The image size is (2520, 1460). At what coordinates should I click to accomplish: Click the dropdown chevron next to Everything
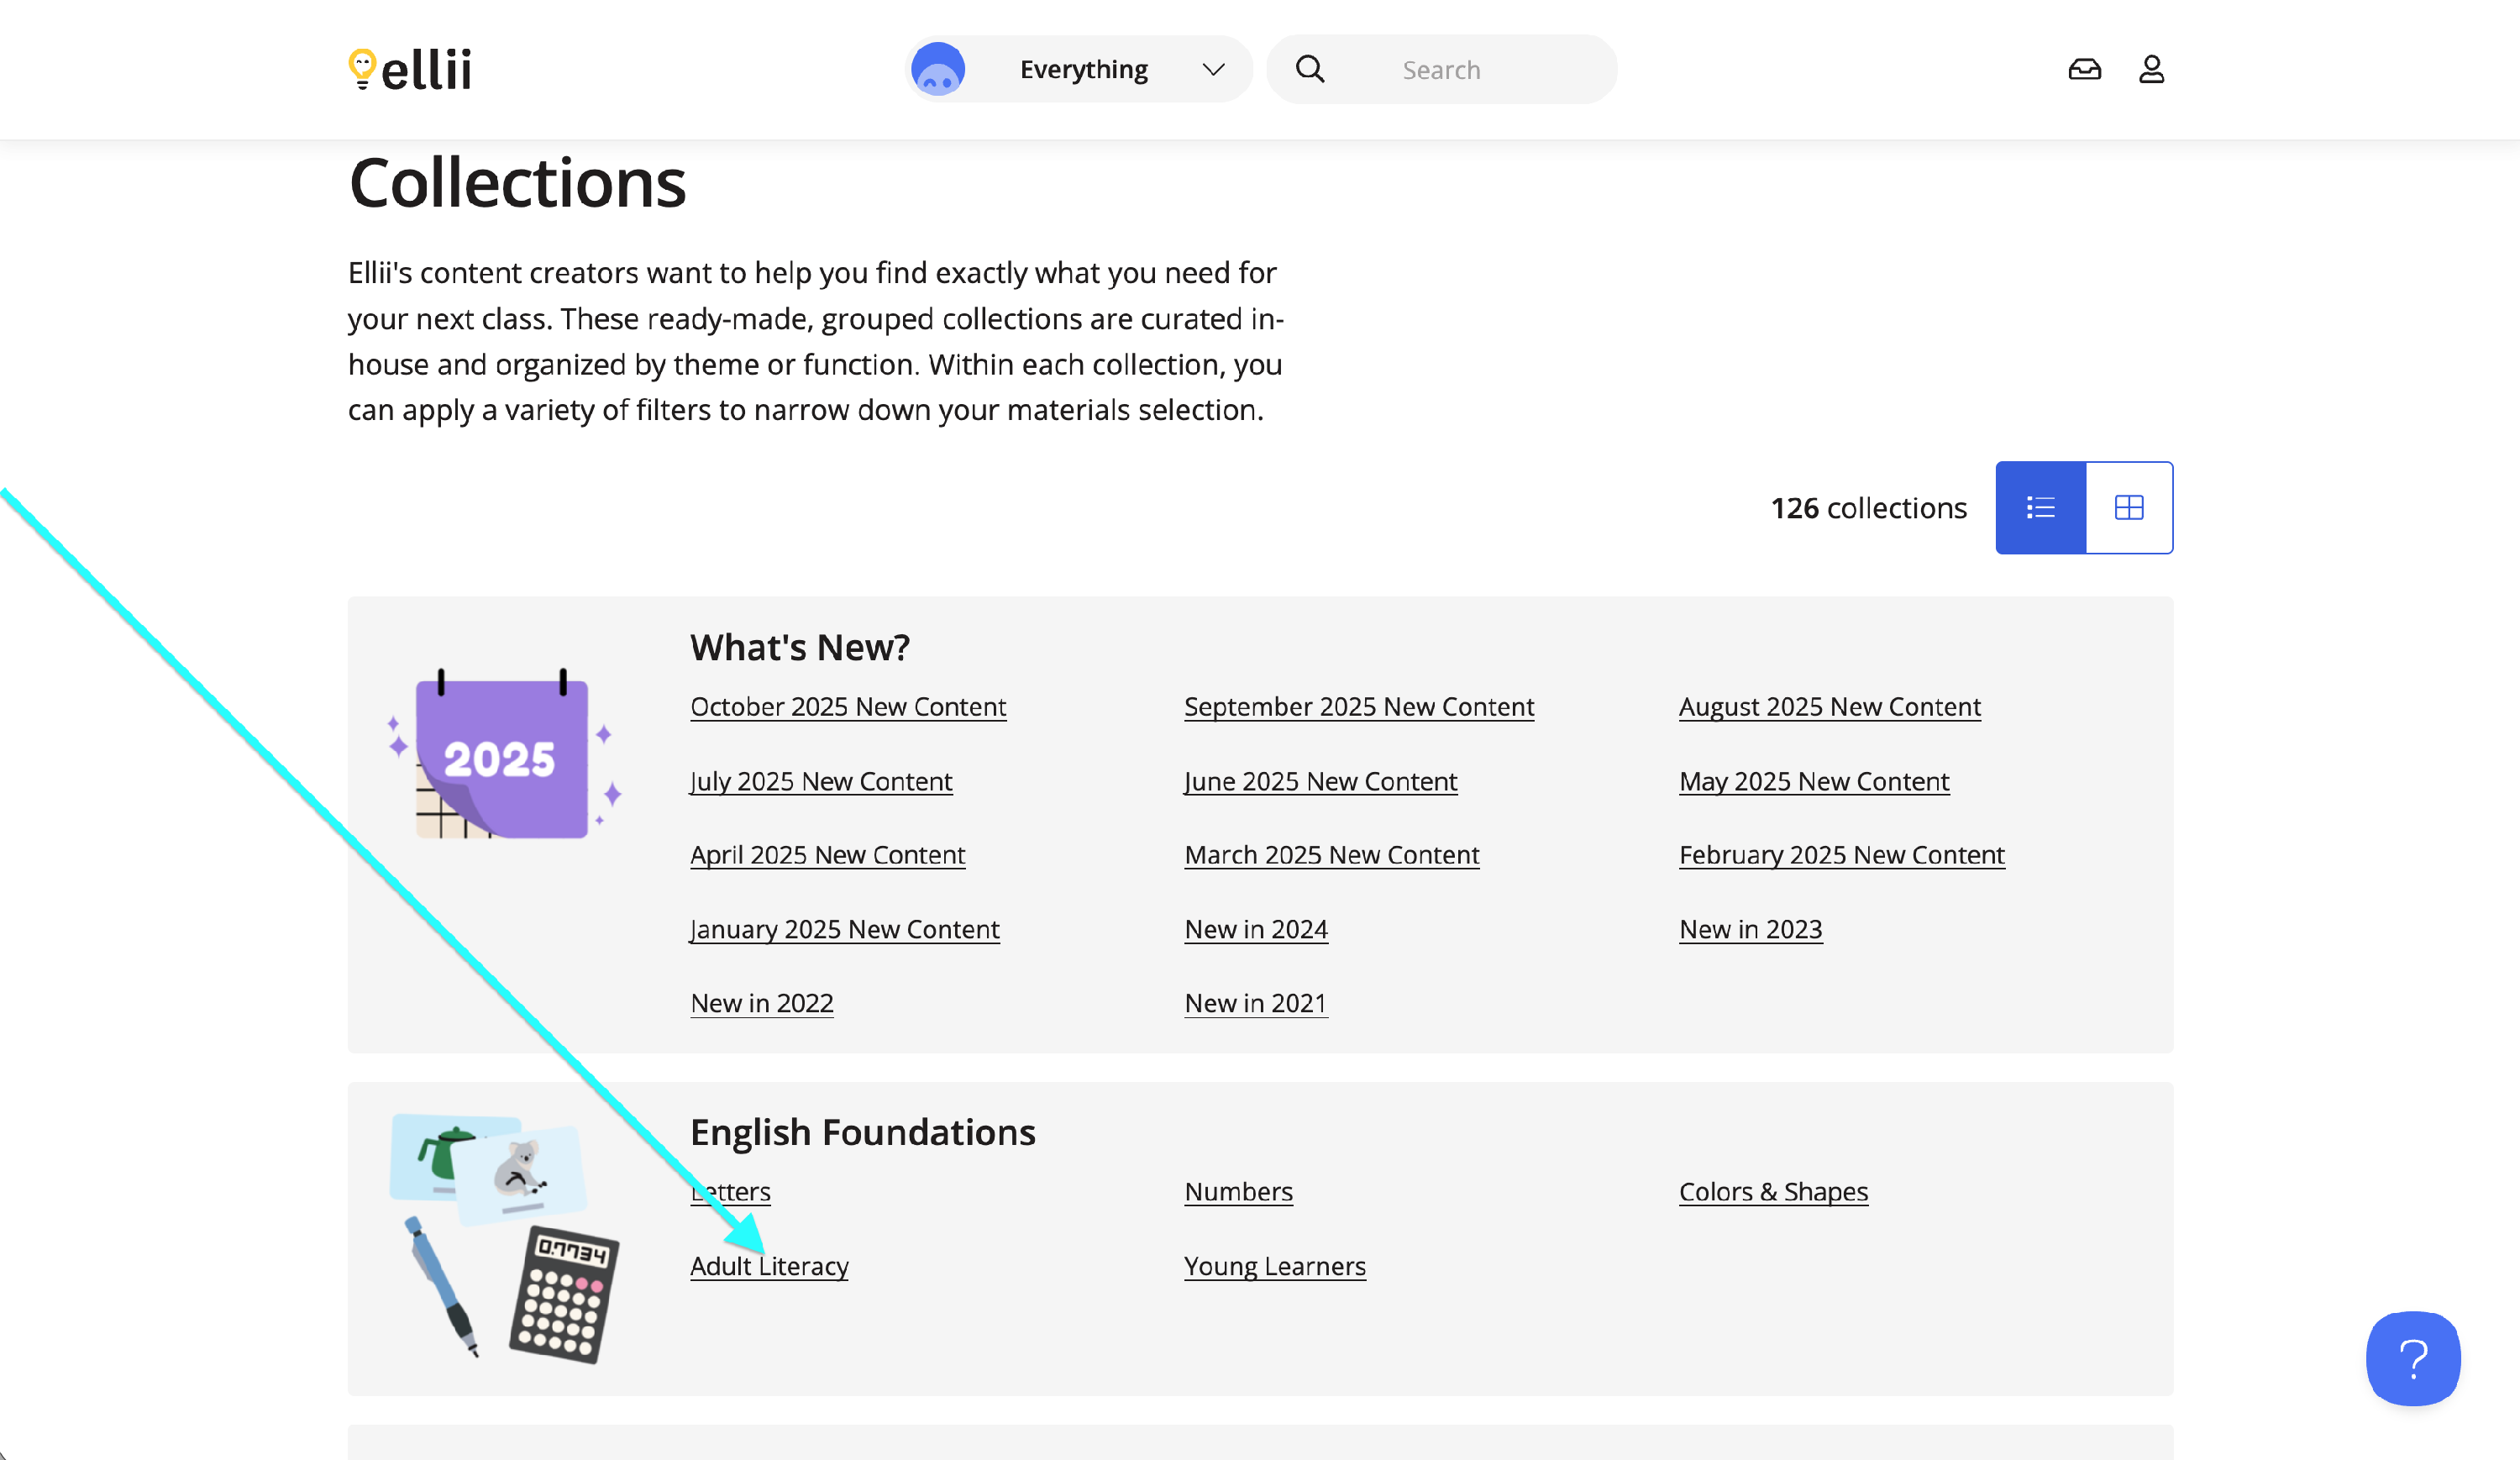click(1213, 69)
